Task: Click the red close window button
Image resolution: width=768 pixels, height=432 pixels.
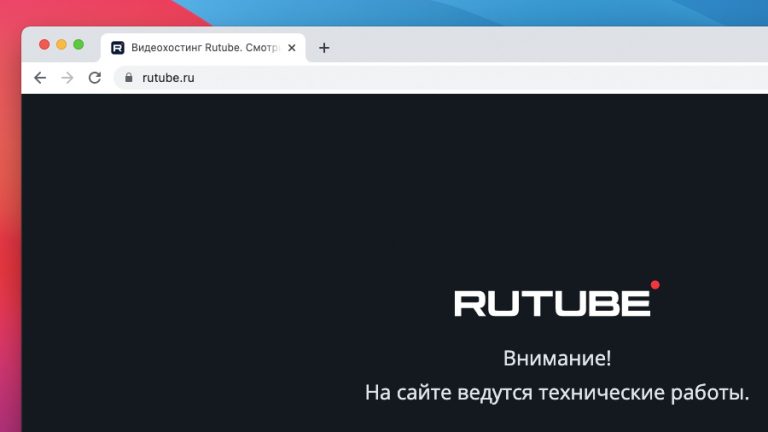Action: 44,45
